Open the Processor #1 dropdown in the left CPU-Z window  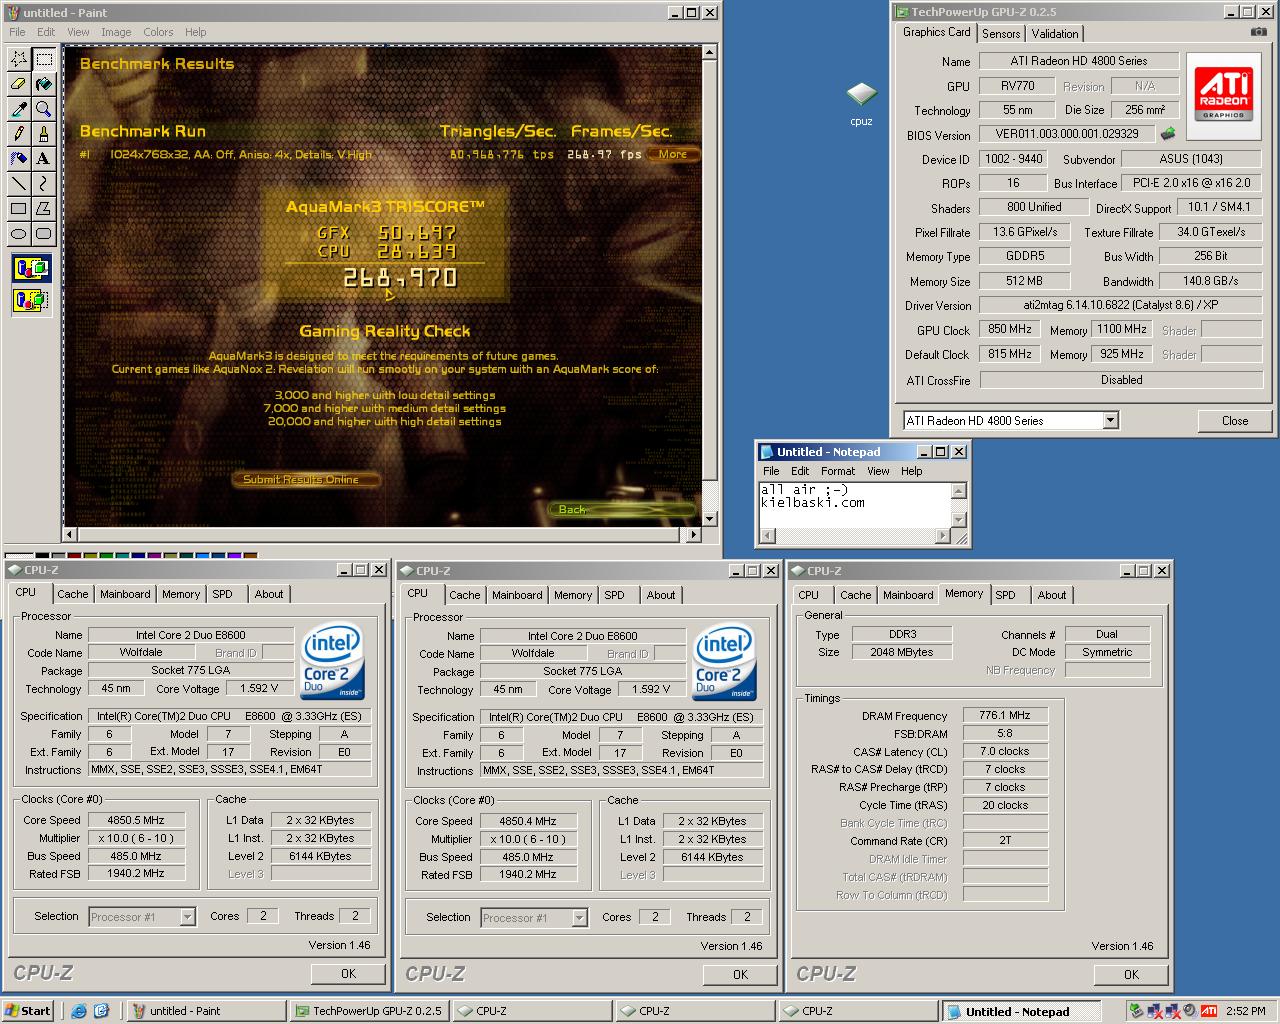(187, 917)
